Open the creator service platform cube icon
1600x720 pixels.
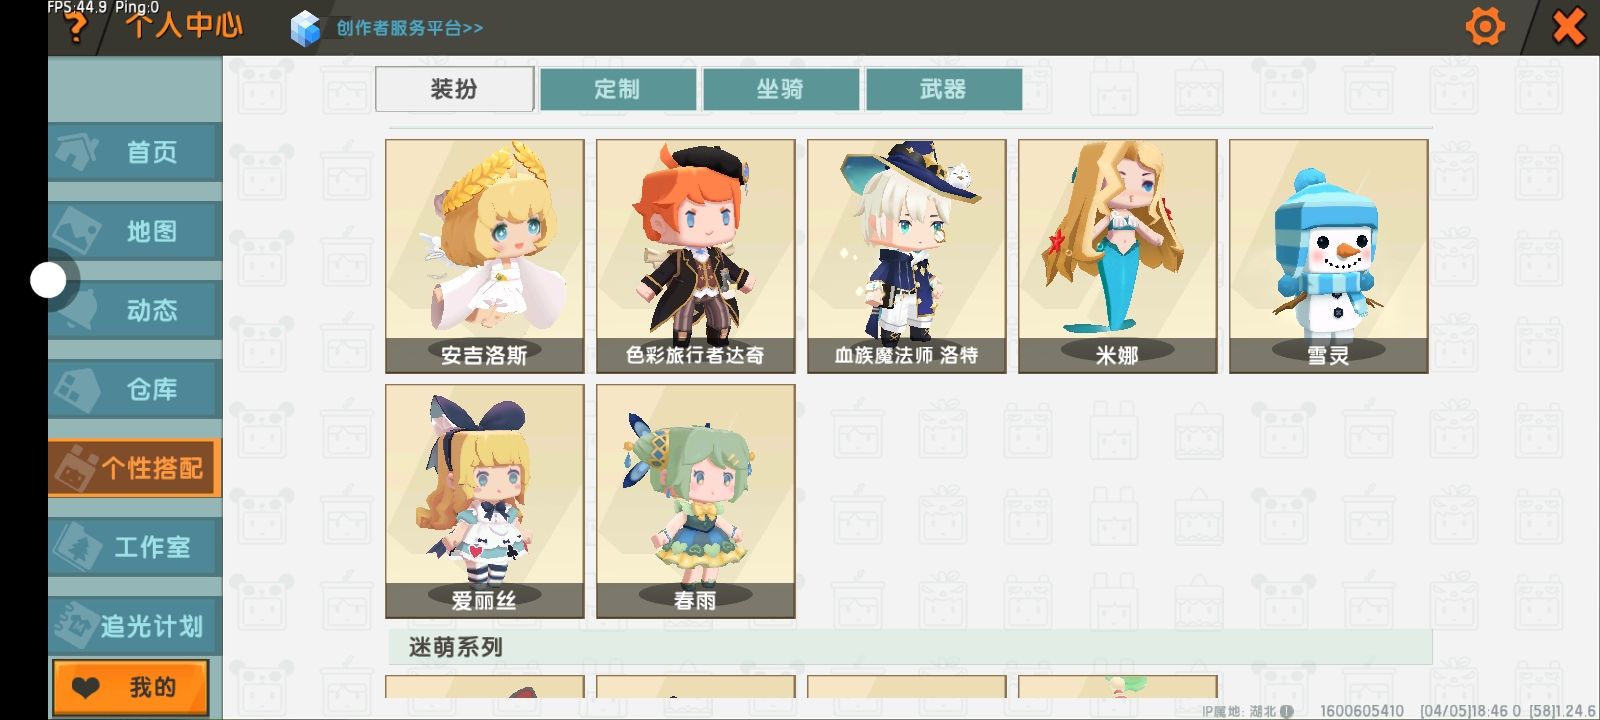(x=305, y=28)
